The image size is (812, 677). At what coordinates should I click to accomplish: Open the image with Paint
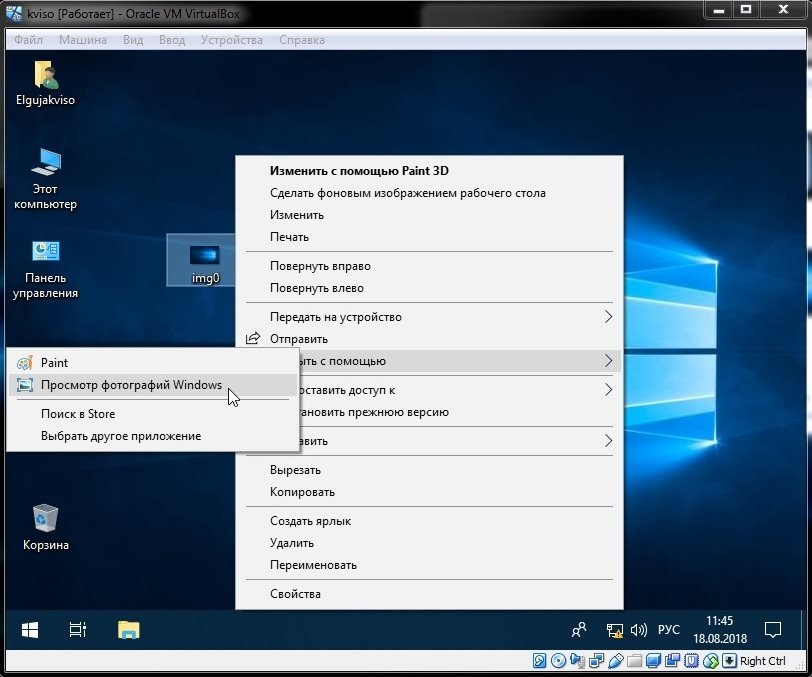[x=153, y=363]
